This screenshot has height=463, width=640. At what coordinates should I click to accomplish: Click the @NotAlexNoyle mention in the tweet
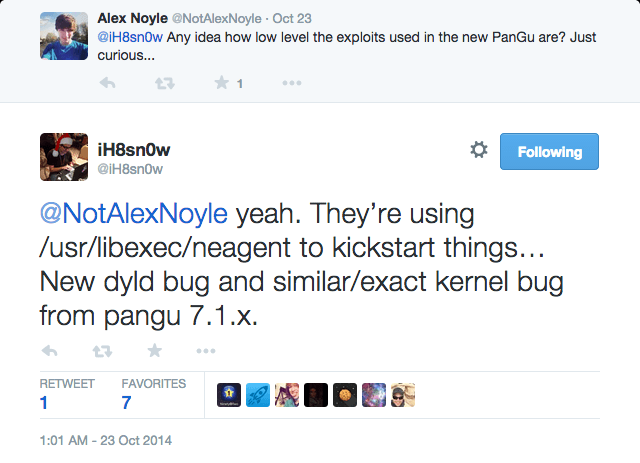coord(134,215)
